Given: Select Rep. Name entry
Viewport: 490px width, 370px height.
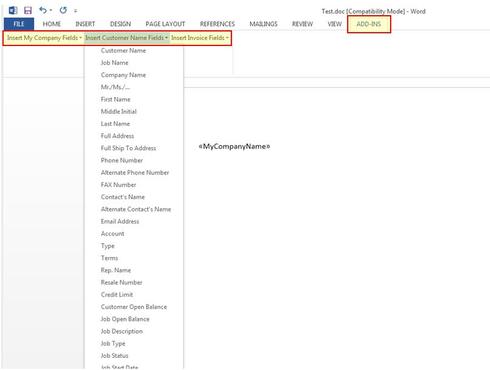Looking at the screenshot, I should click(116, 270).
